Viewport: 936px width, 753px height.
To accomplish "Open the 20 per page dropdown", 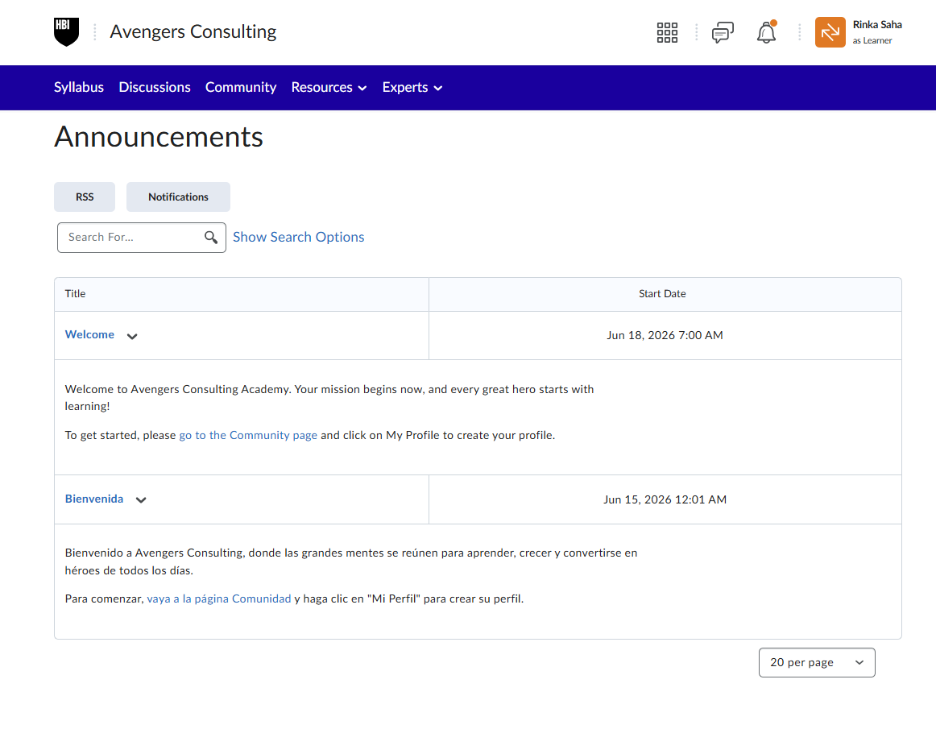I will 817,662.
